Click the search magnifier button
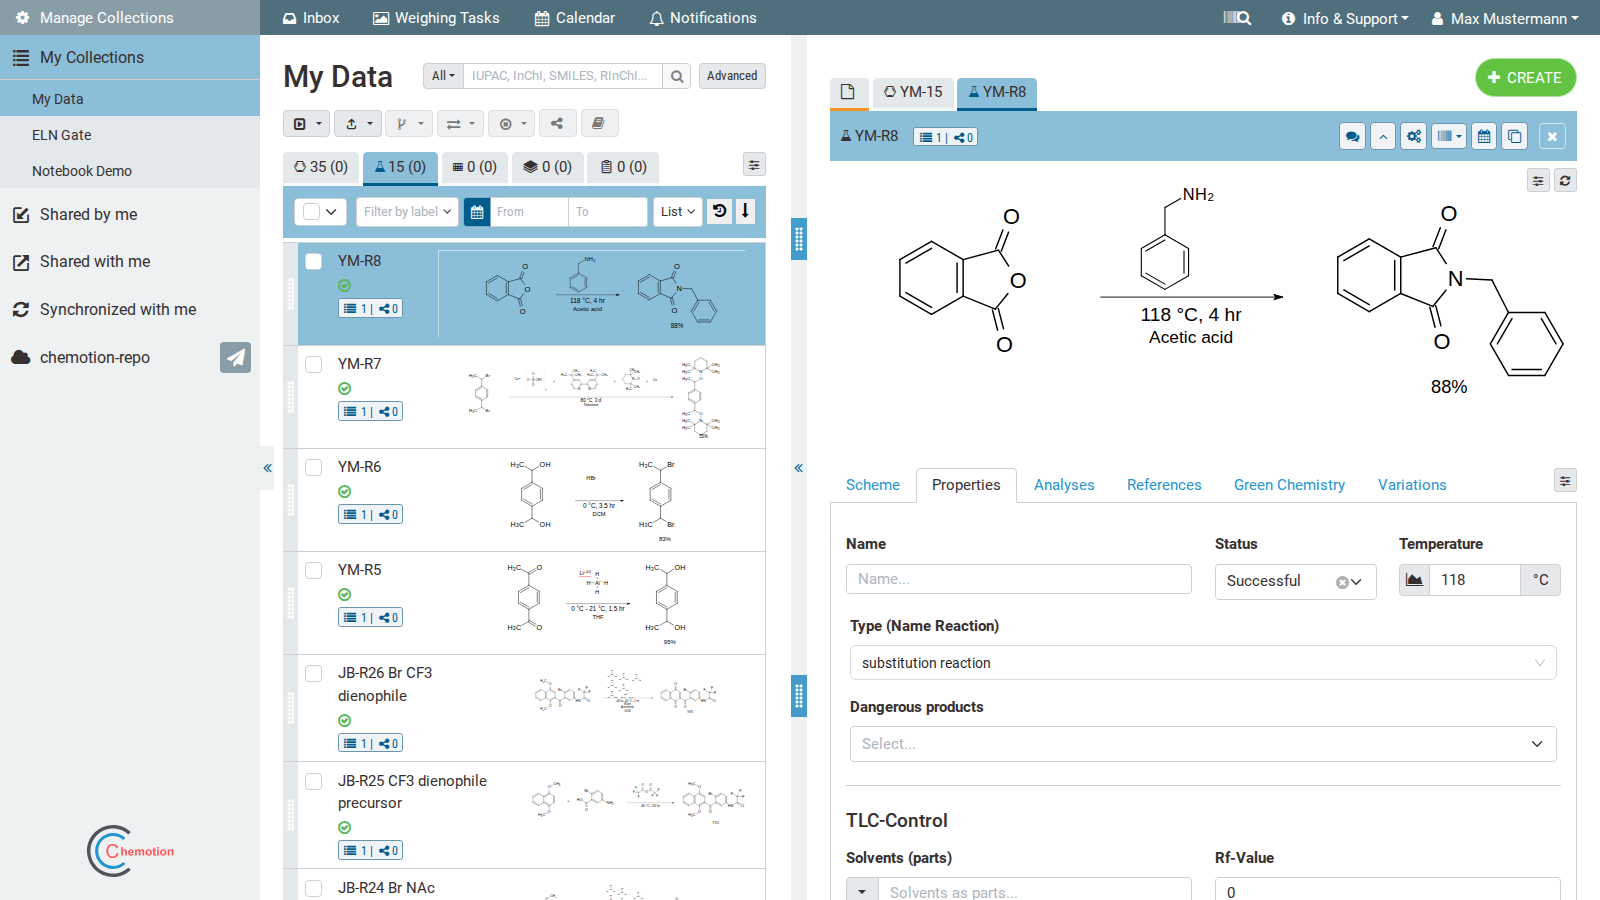This screenshot has width=1600, height=900. pyautogui.click(x=677, y=76)
